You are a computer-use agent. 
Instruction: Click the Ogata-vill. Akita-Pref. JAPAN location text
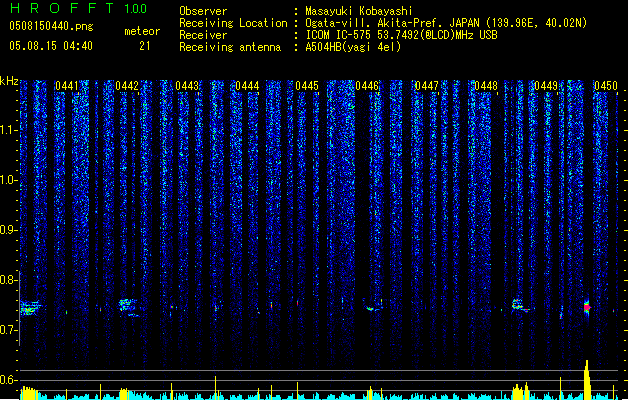click(446, 23)
